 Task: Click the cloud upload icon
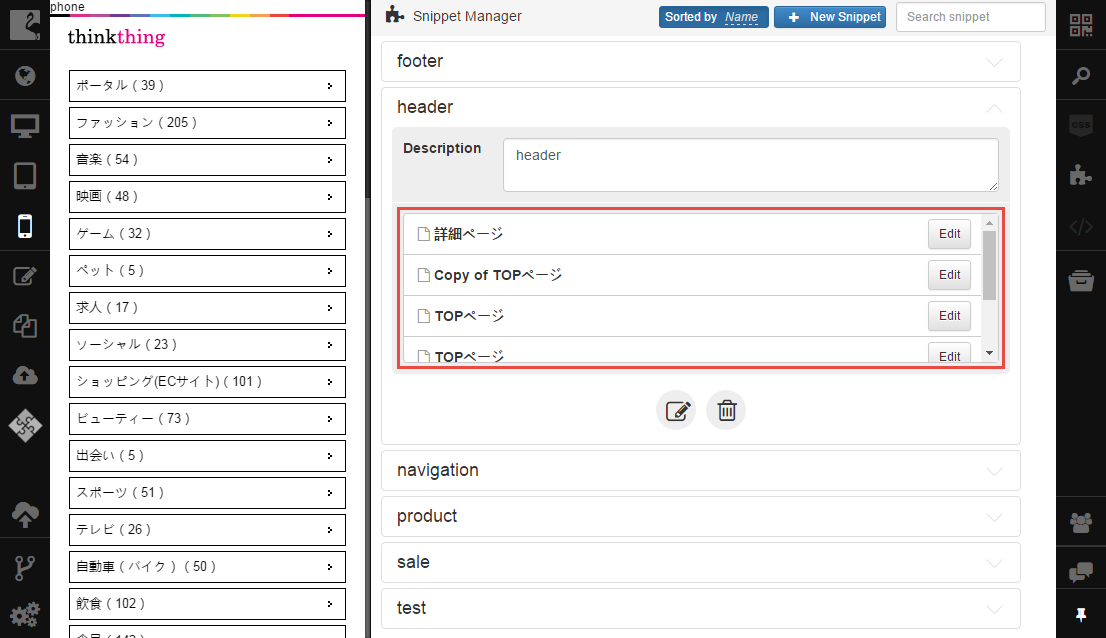(x=25, y=376)
